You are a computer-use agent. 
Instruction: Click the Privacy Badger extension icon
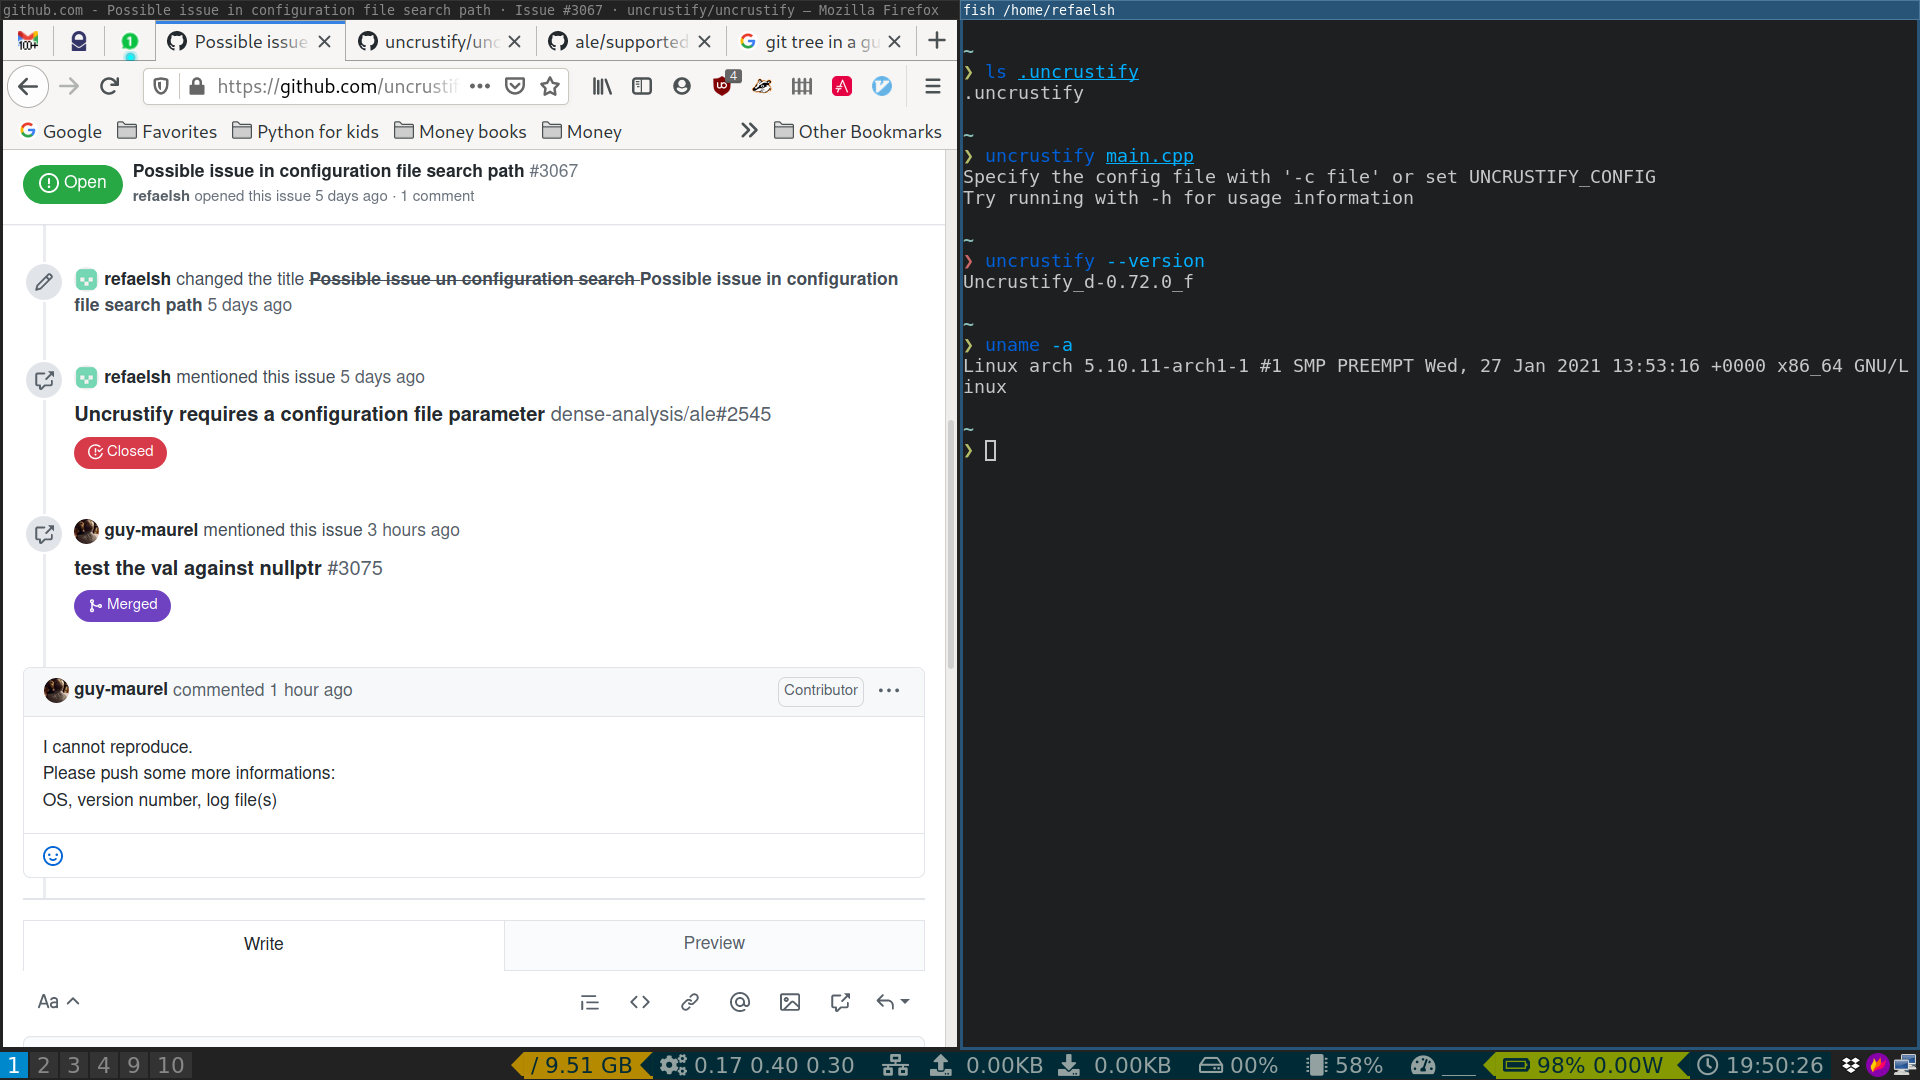point(762,86)
